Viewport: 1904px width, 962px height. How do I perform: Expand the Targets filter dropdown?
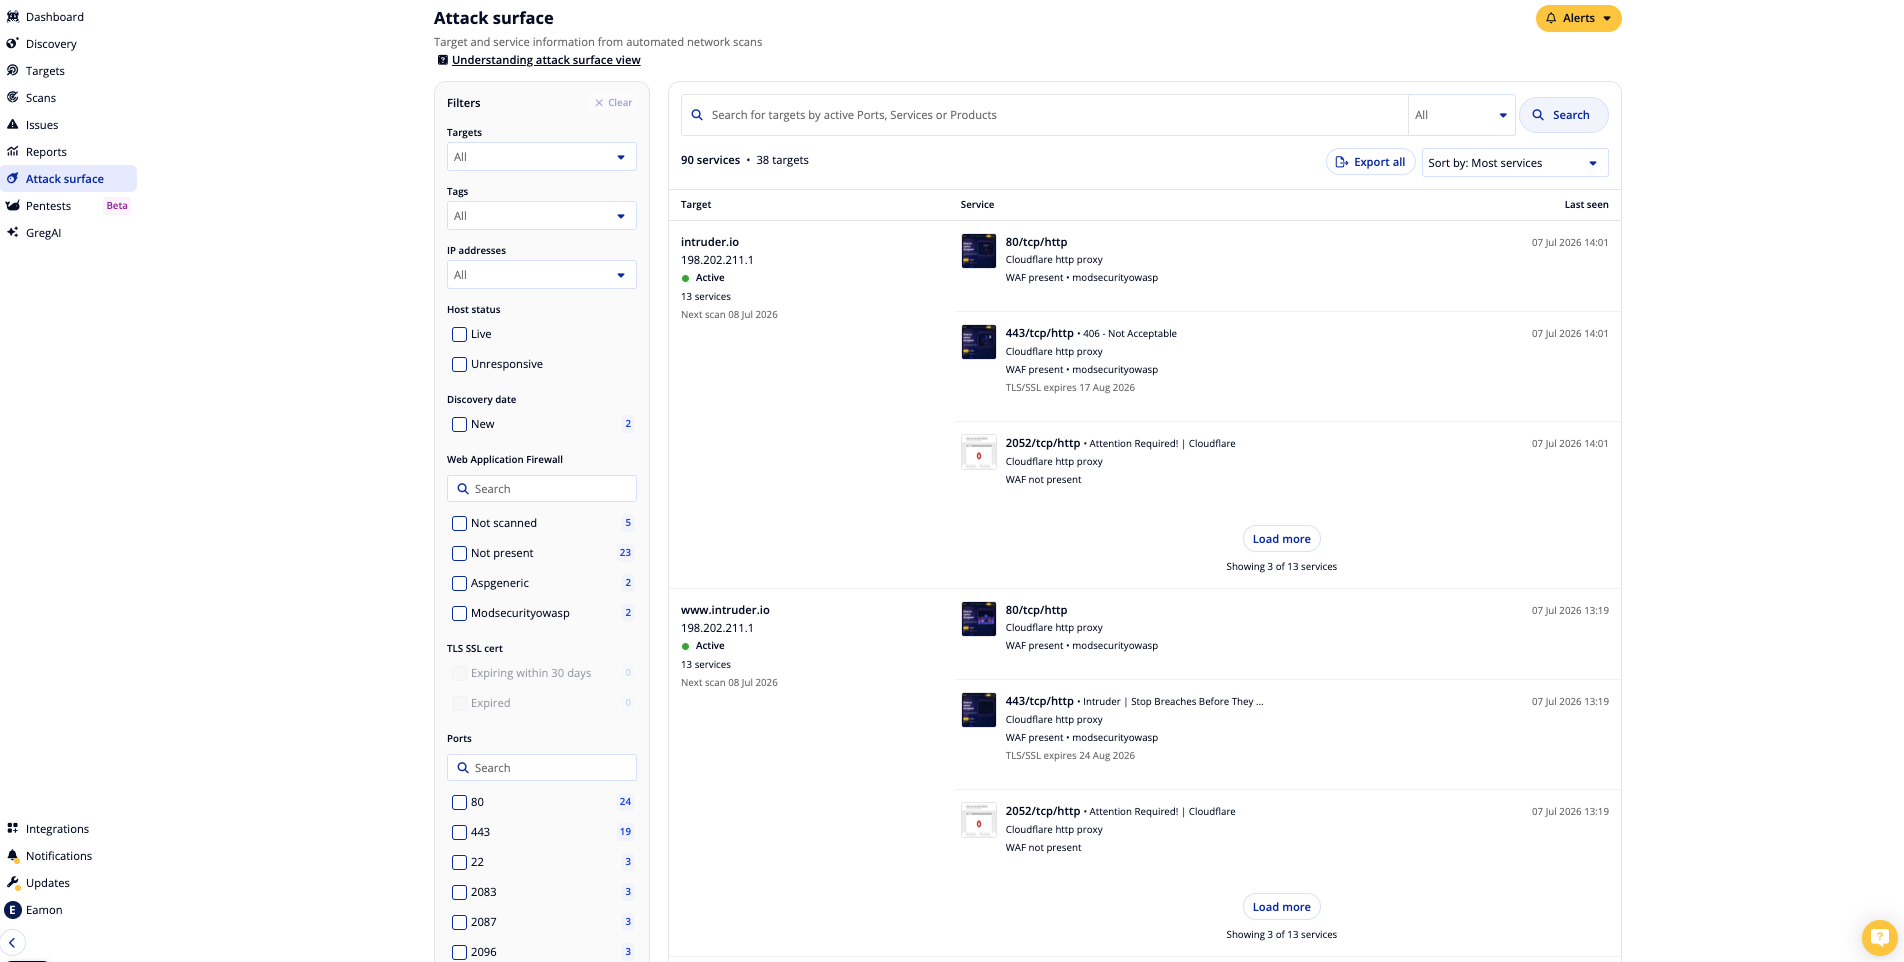click(x=541, y=157)
